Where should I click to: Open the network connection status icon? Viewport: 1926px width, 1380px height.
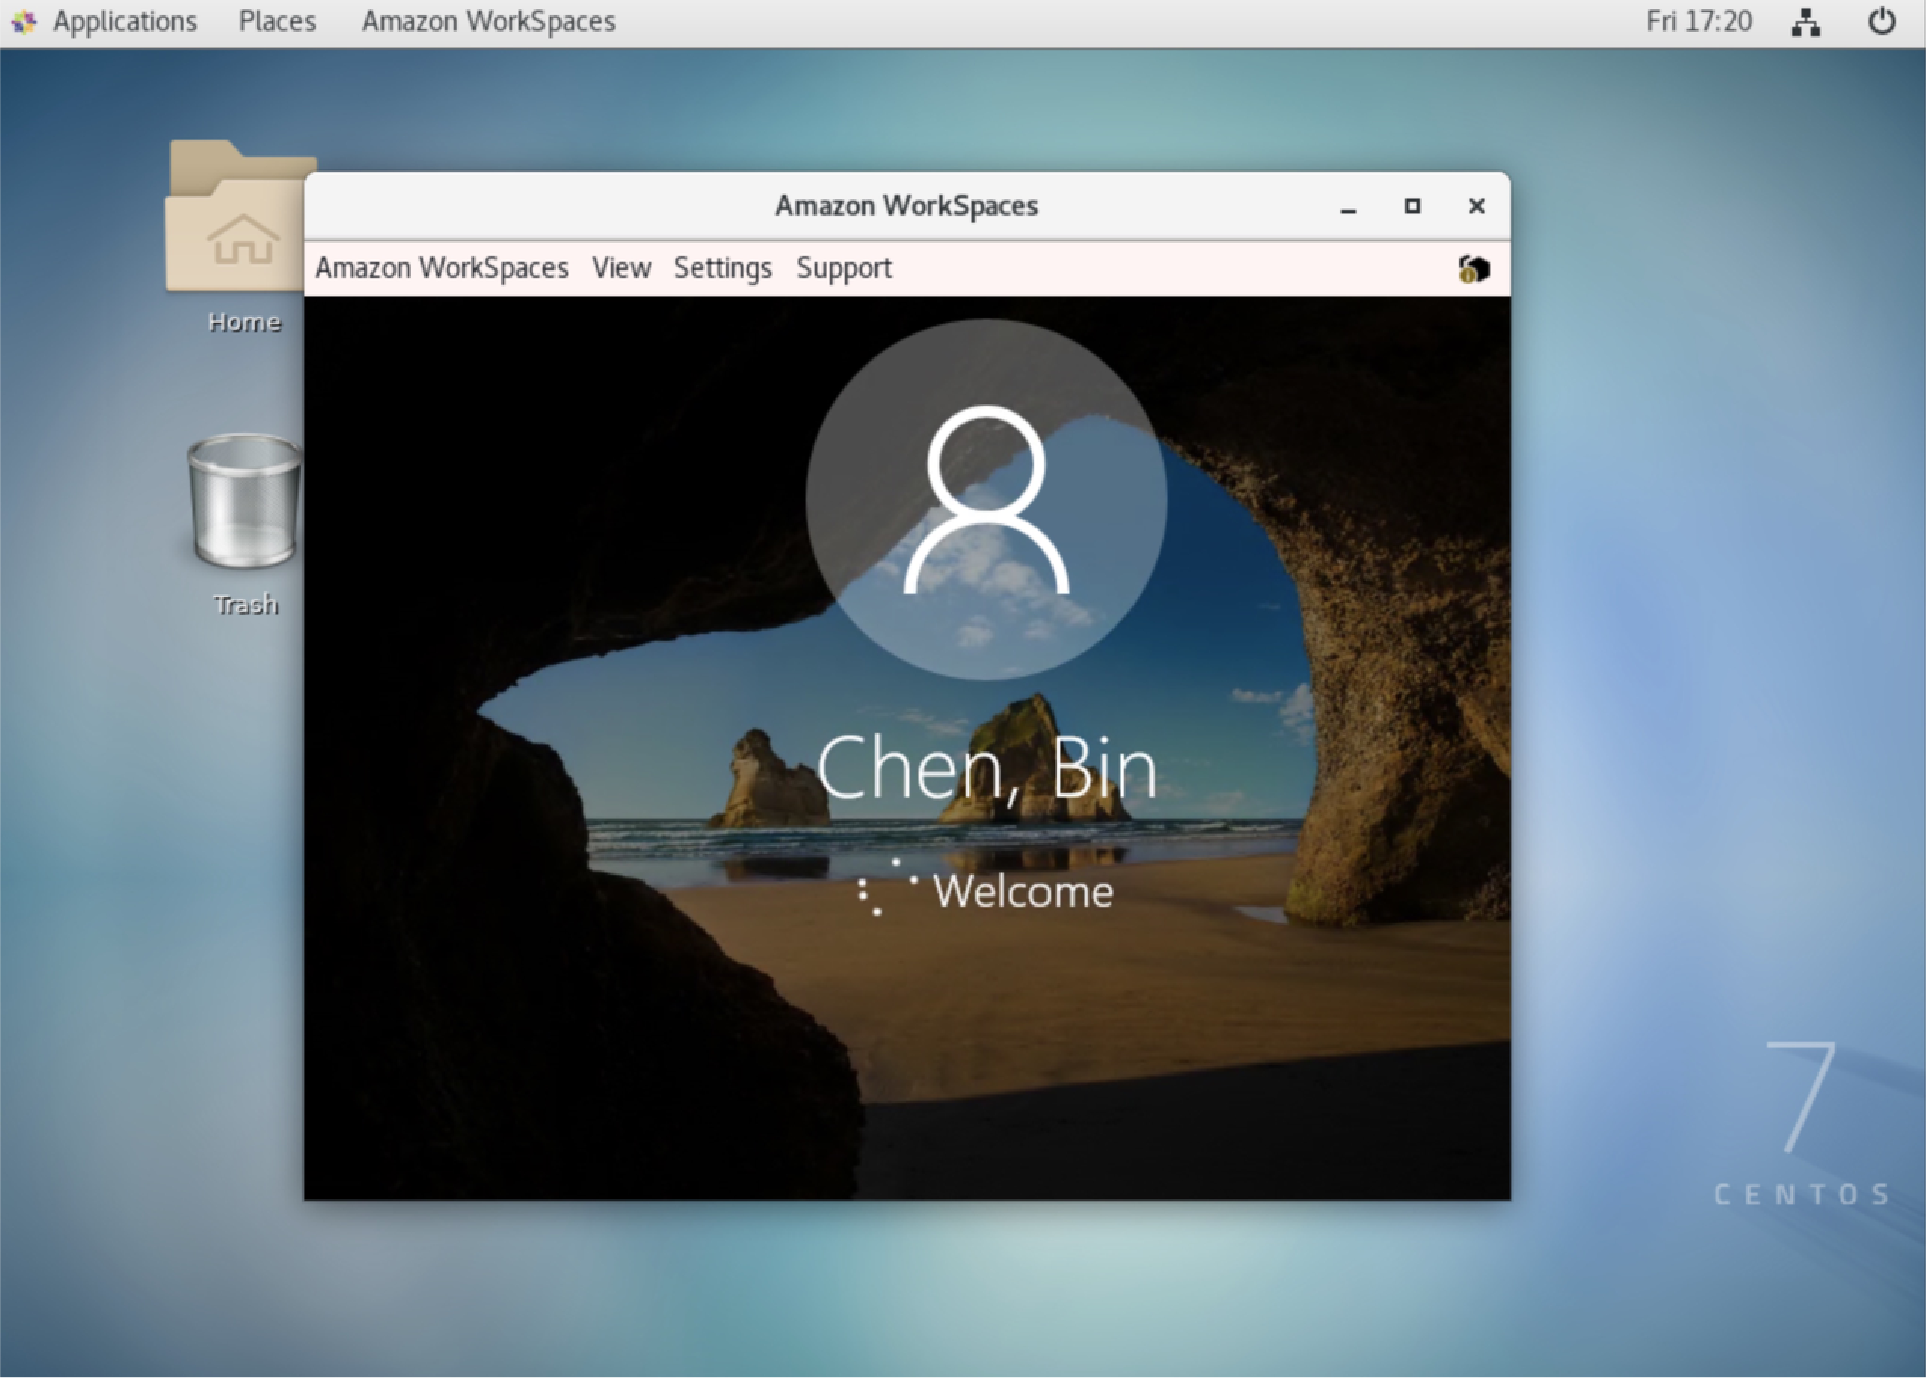pyautogui.click(x=1805, y=21)
